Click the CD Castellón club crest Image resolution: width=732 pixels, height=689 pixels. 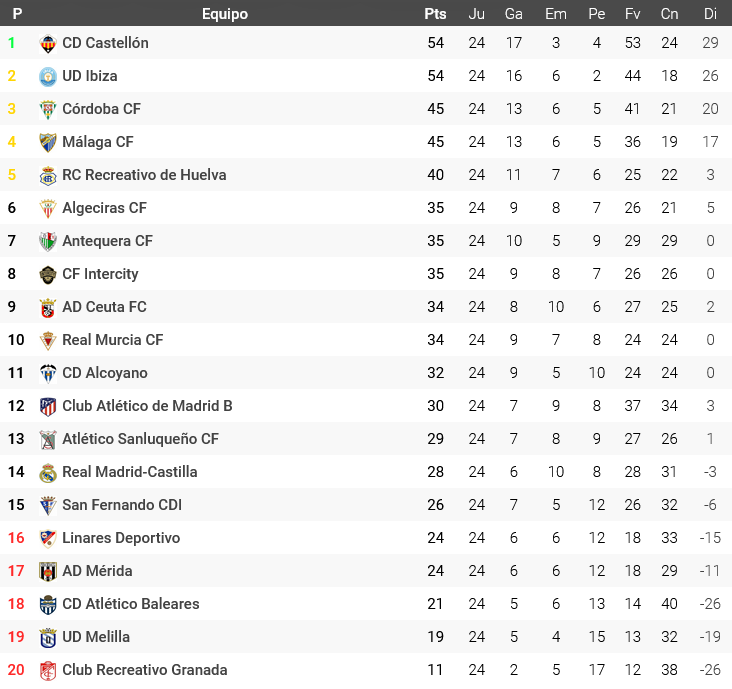[48, 43]
